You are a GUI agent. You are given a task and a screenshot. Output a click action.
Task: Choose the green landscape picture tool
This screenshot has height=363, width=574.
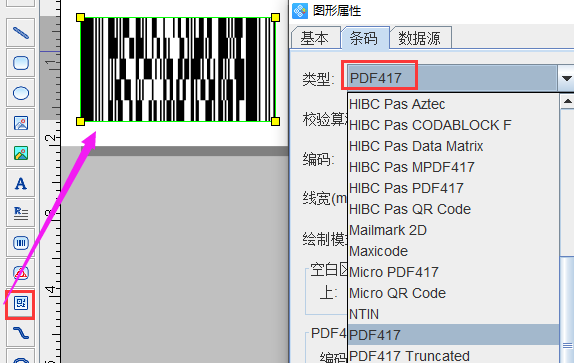[x=20, y=153]
